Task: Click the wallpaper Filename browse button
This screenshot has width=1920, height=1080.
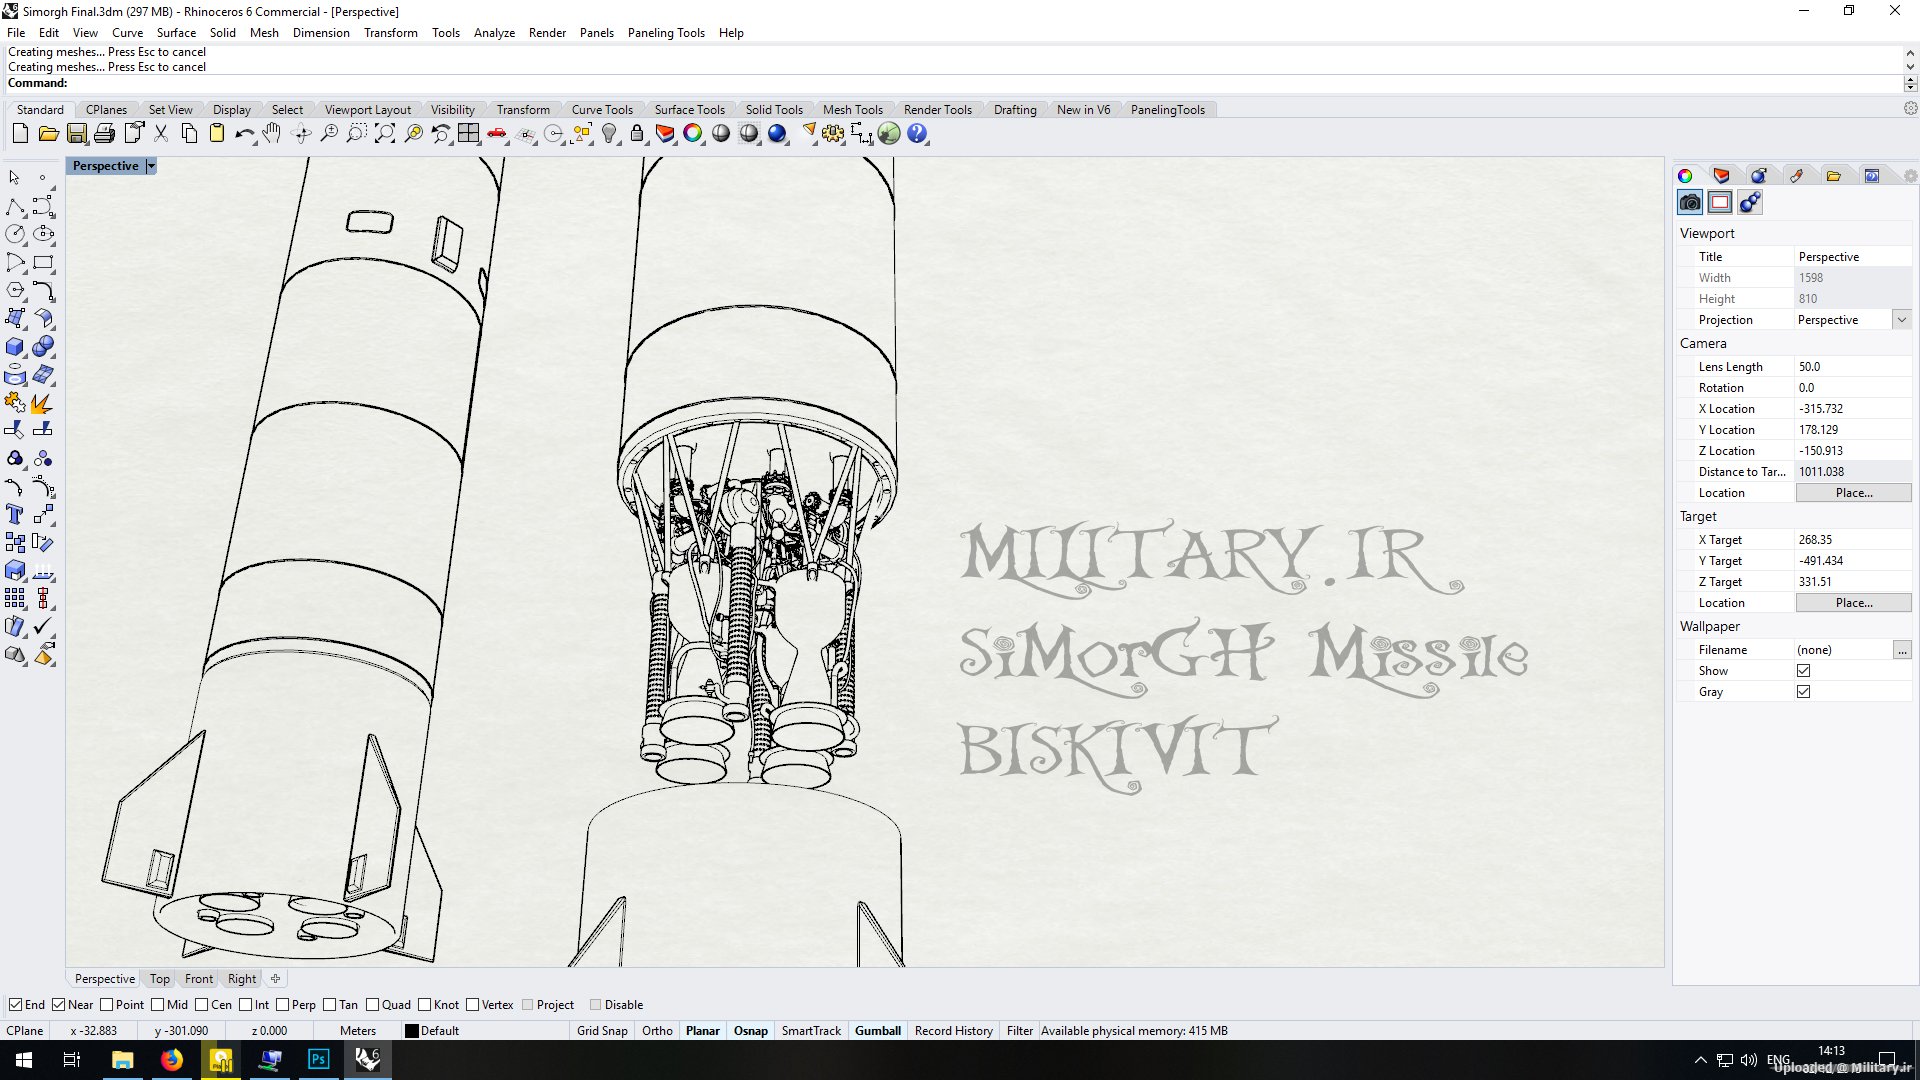Action: [x=1901, y=650]
